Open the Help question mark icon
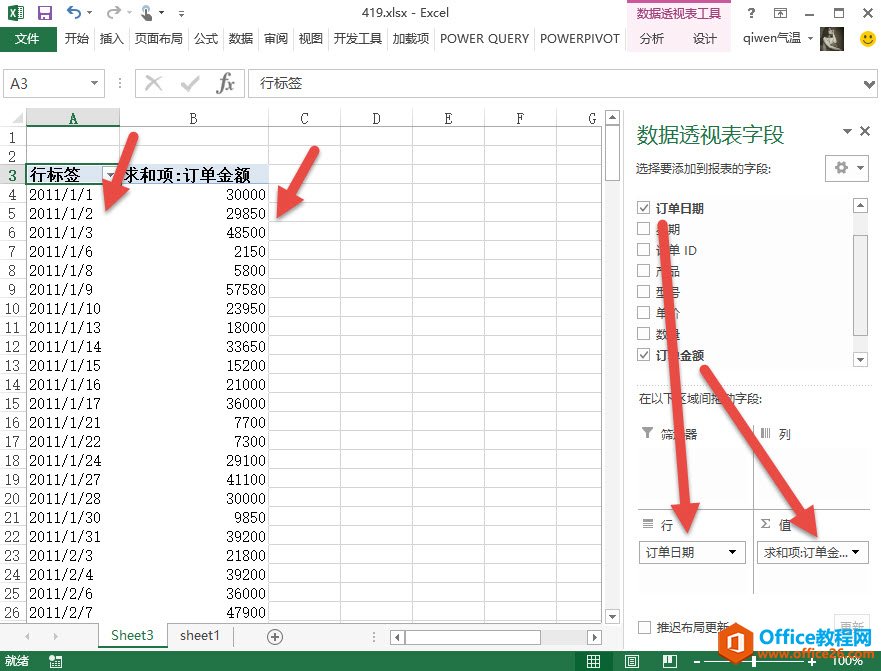 coord(751,13)
